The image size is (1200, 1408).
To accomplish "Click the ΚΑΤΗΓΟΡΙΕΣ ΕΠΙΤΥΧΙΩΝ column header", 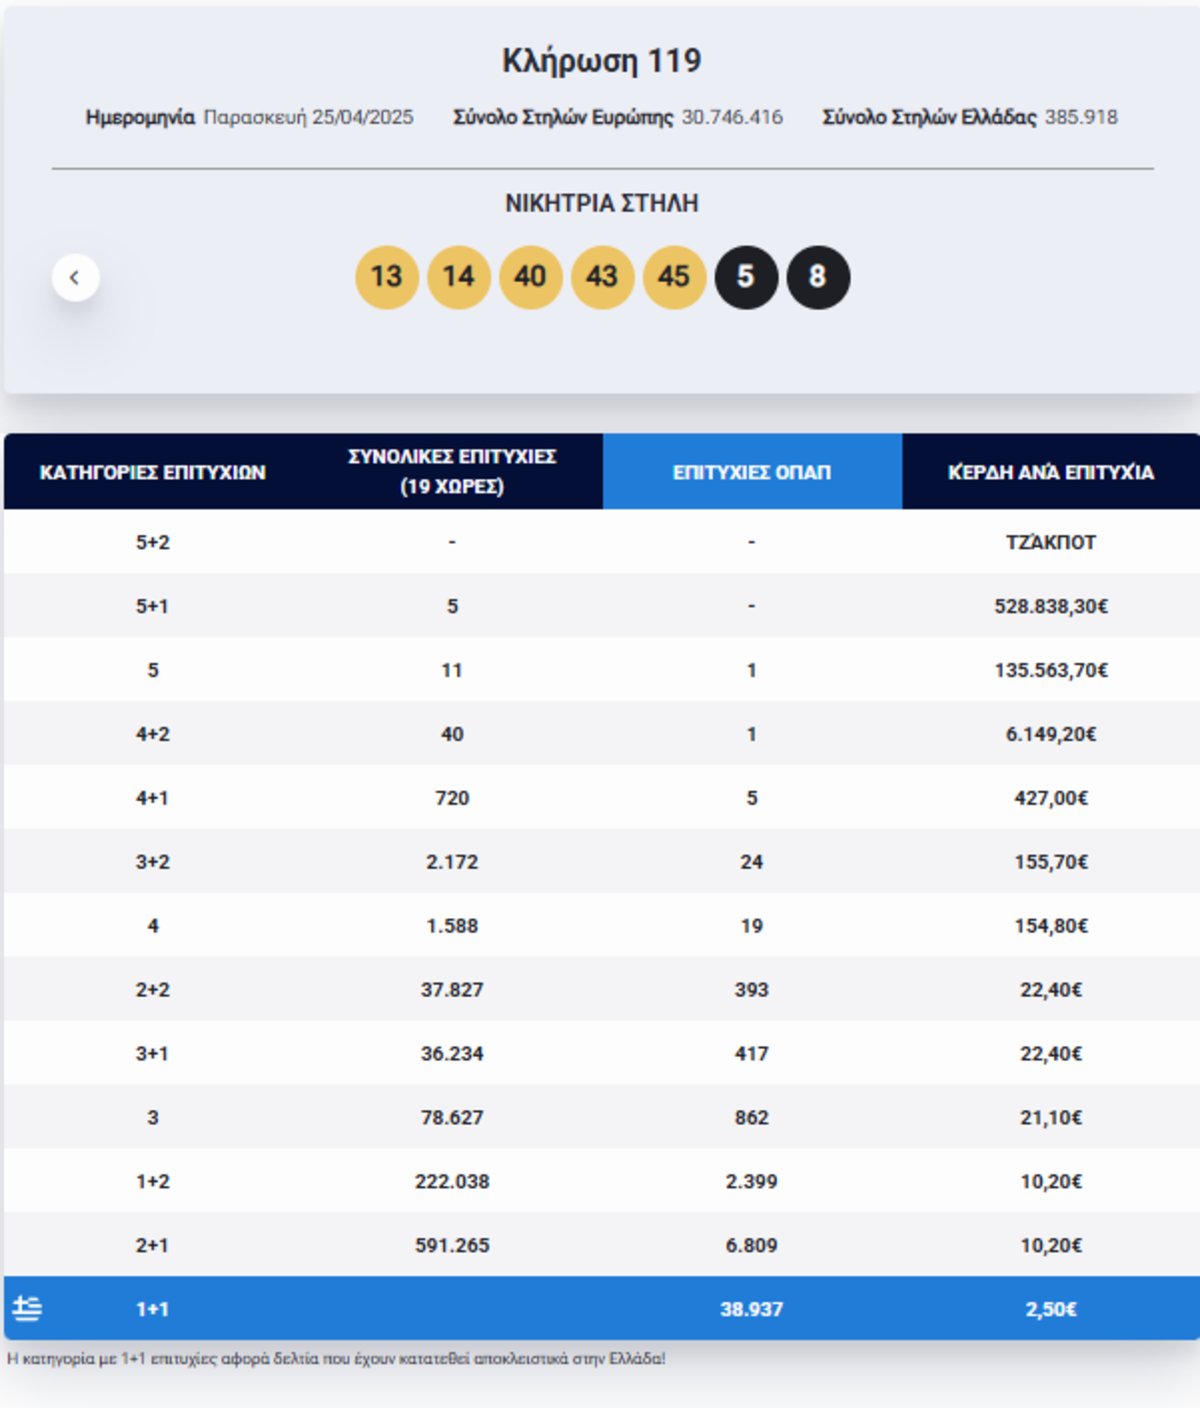I will pos(153,472).
